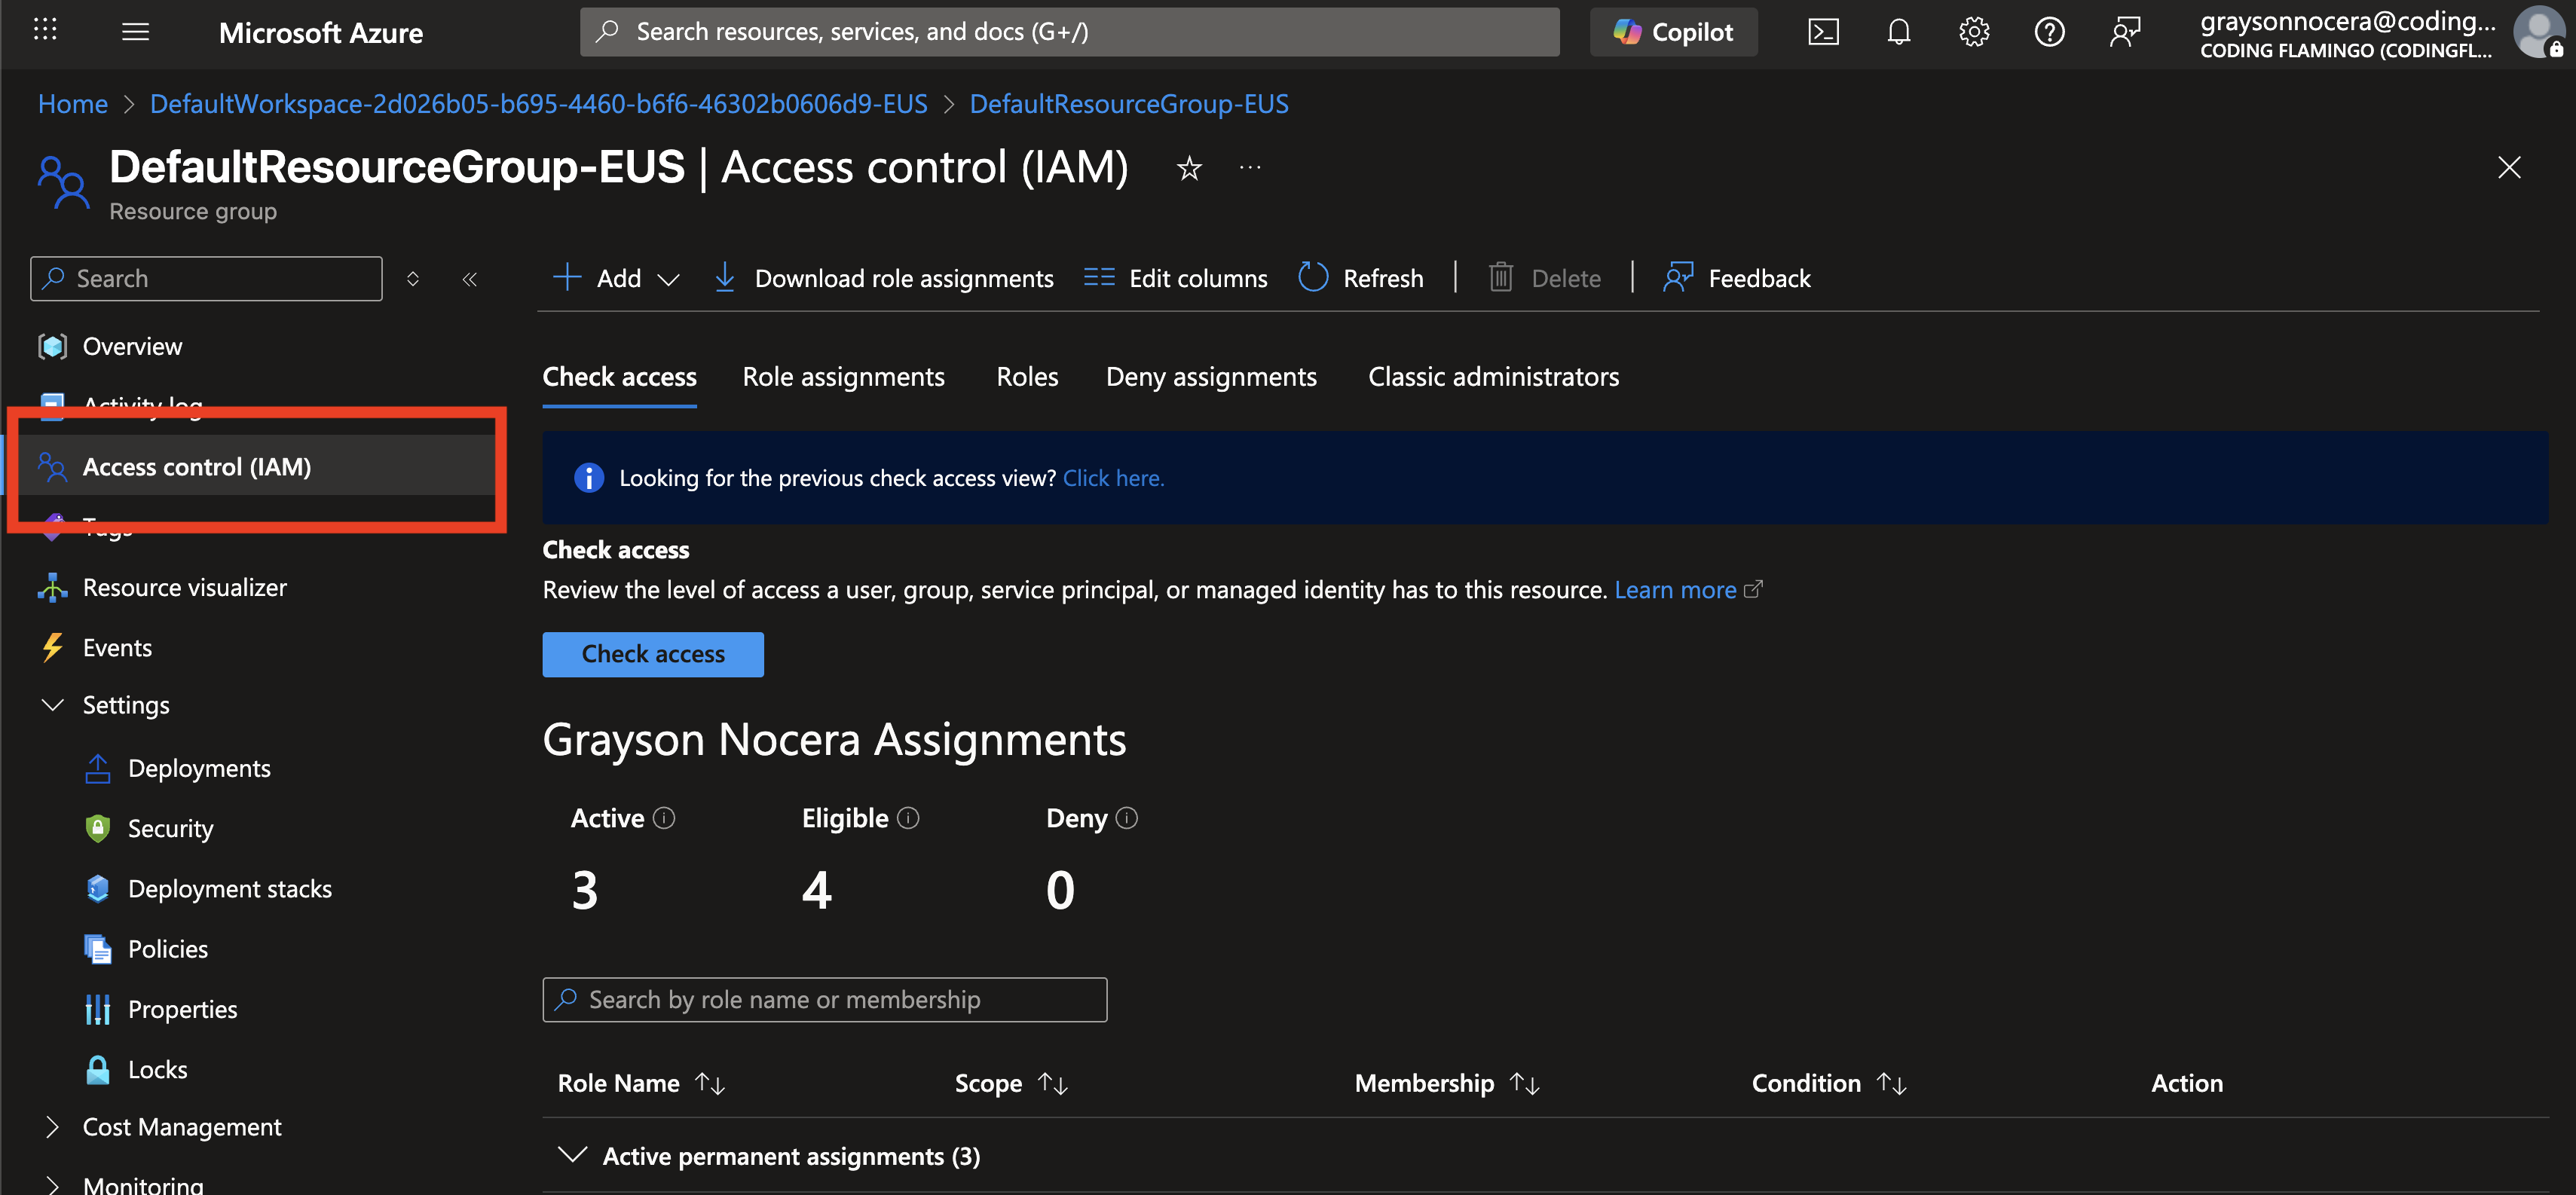2576x1195 pixels.
Task: Open the feedback smiley icon in top bar
Action: pos(2125,31)
